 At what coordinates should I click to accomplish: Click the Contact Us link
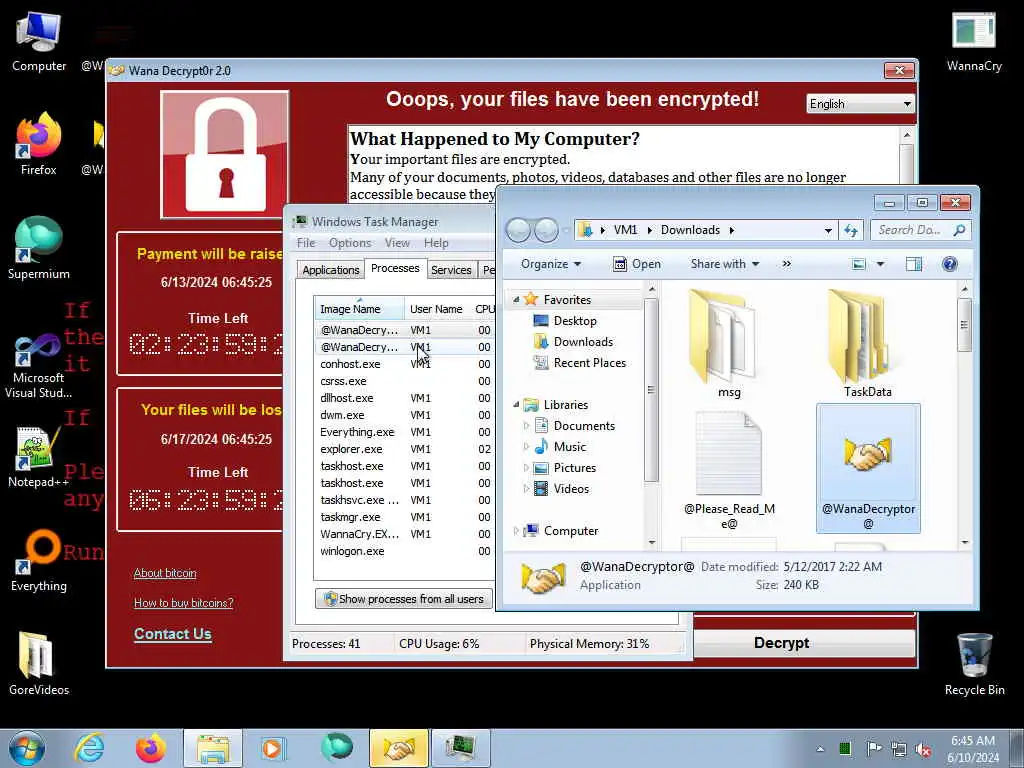tap(173, 633)
